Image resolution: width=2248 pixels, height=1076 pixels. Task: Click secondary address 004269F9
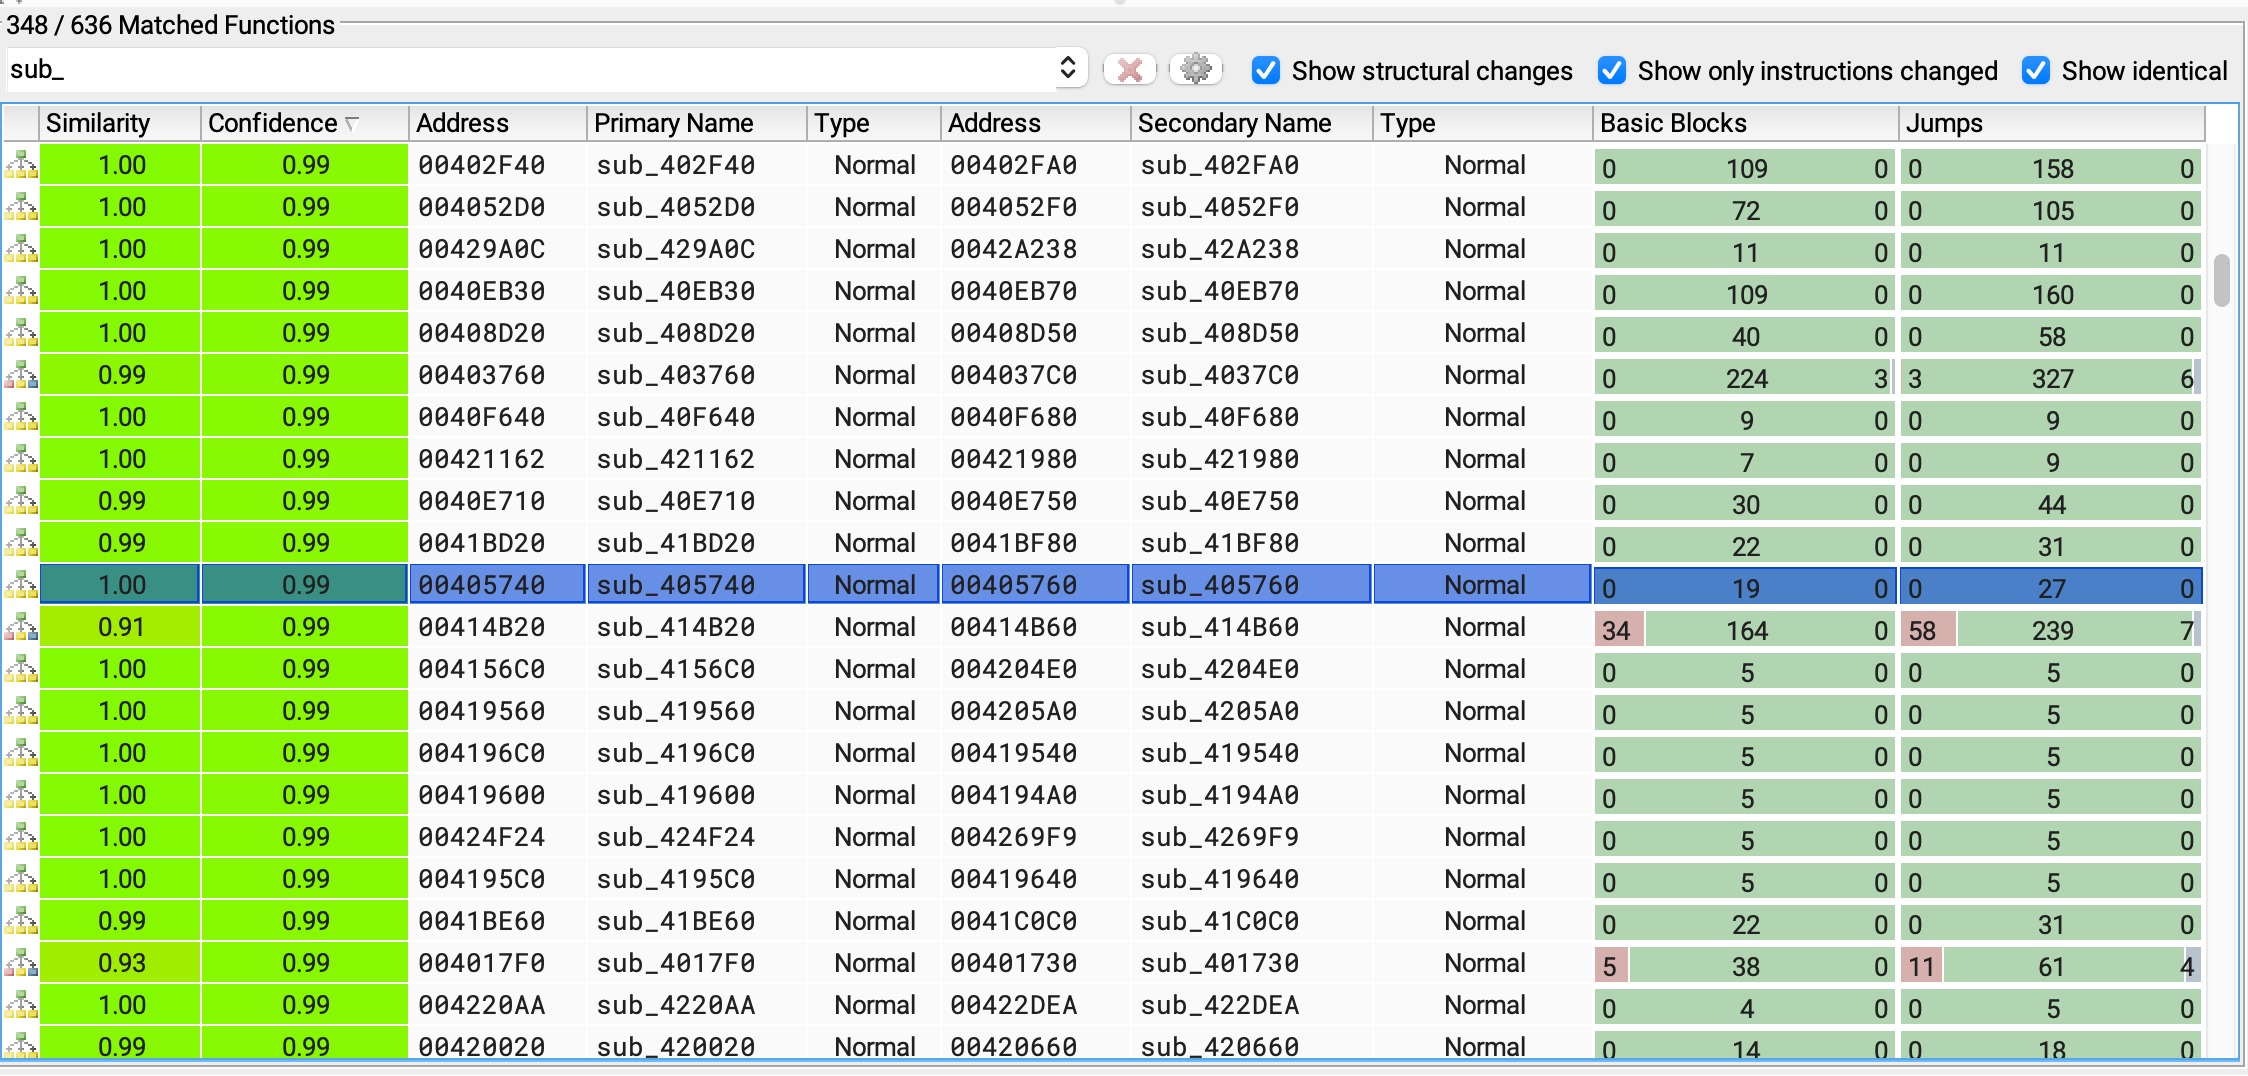[x=1013, y=837]
